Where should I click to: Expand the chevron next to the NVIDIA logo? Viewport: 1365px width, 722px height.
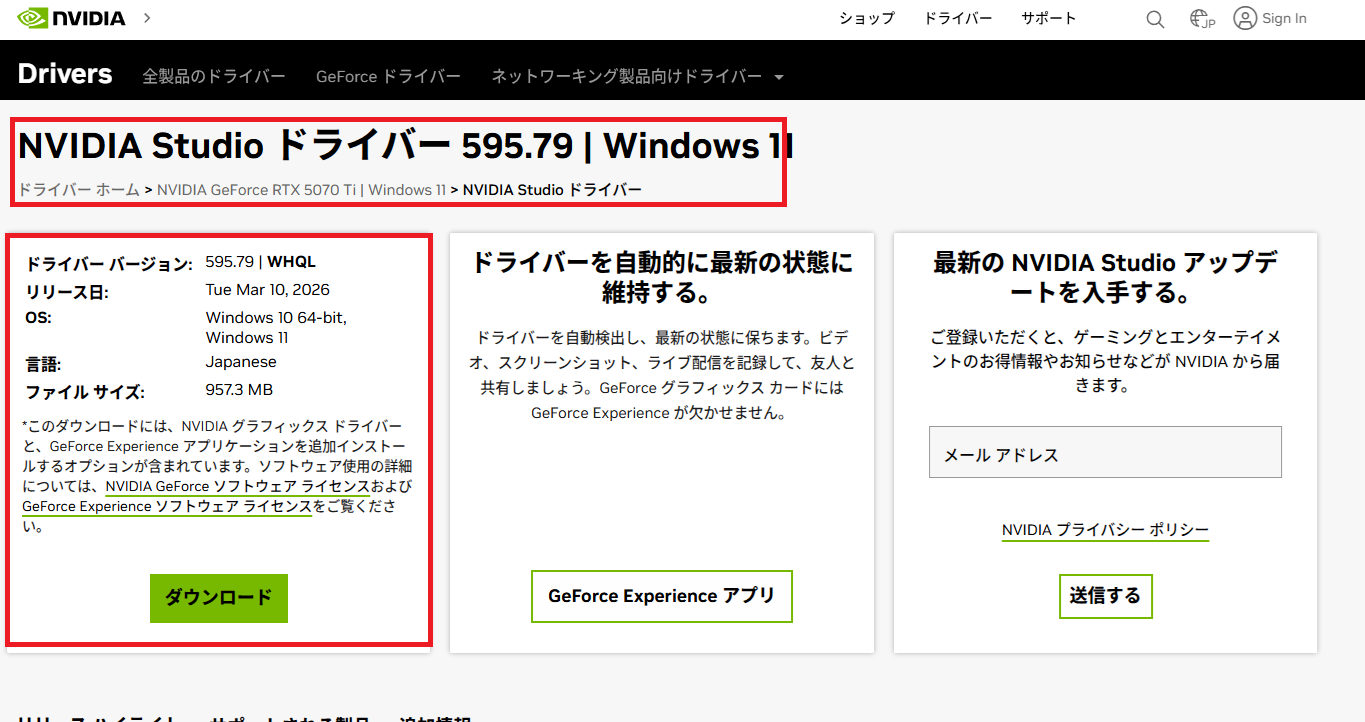(x=147, y=18)
